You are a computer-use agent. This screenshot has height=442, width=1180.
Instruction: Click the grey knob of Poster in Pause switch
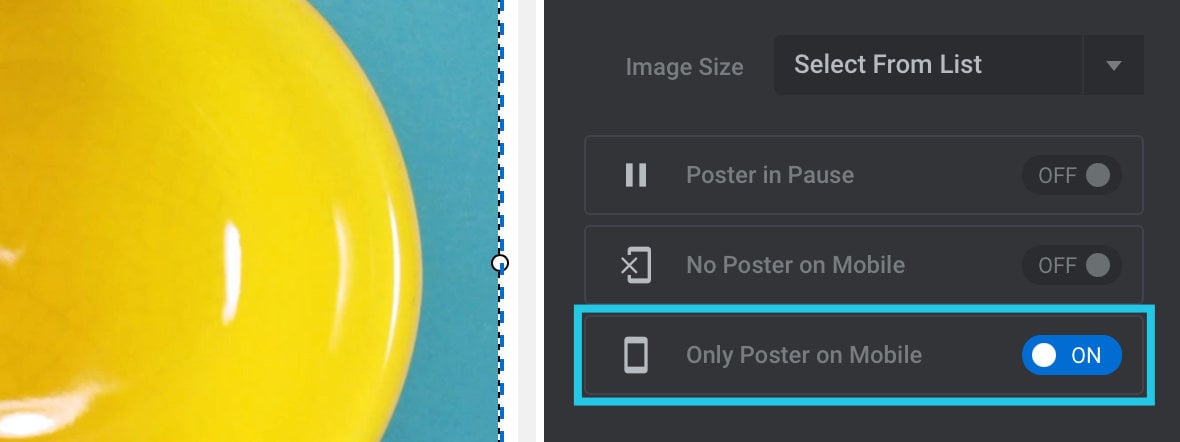[1098, 175]
